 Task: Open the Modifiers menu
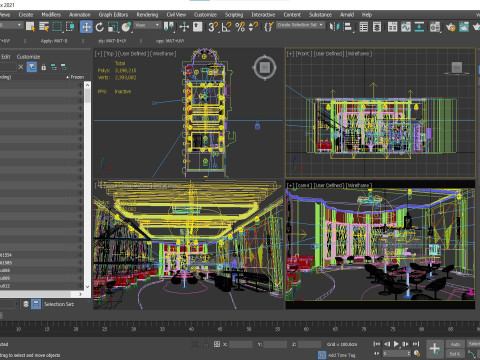tap(51, 15)
